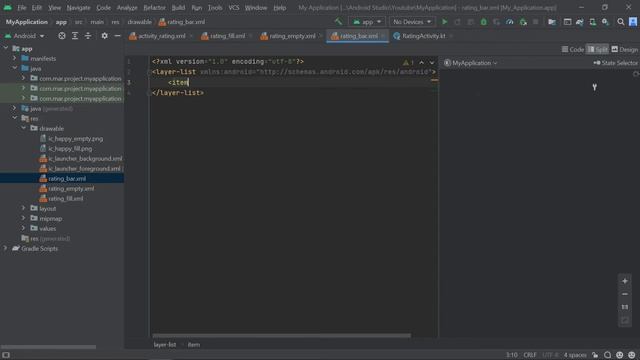Open the Profiler gauge icon

tap(510, 22)
